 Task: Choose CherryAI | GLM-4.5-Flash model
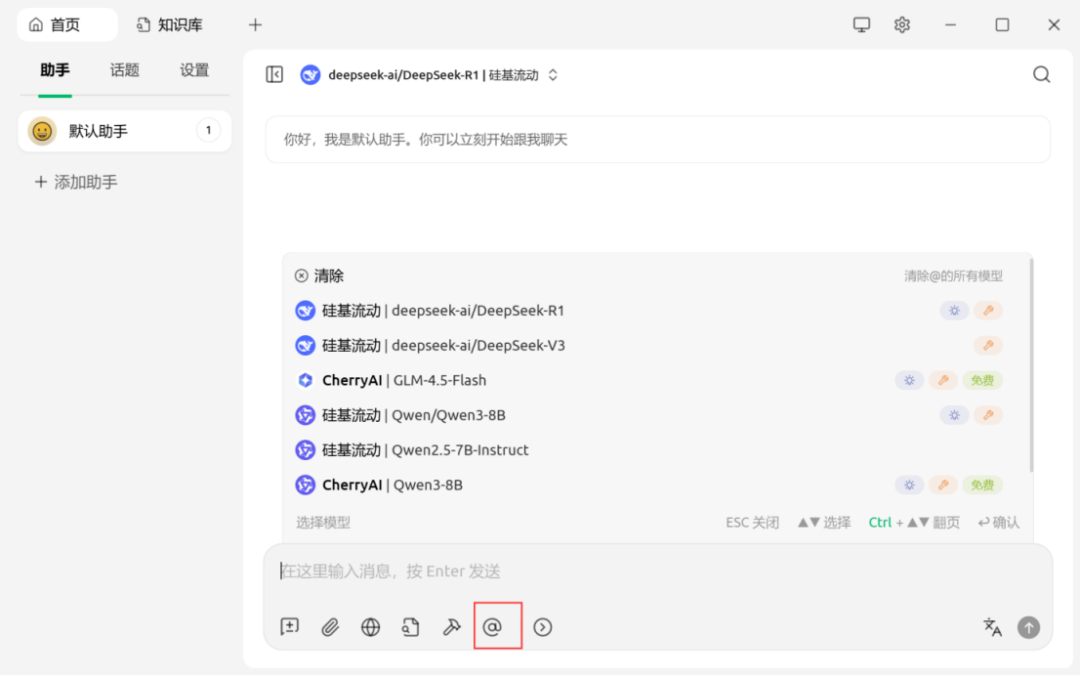point(648,380)
